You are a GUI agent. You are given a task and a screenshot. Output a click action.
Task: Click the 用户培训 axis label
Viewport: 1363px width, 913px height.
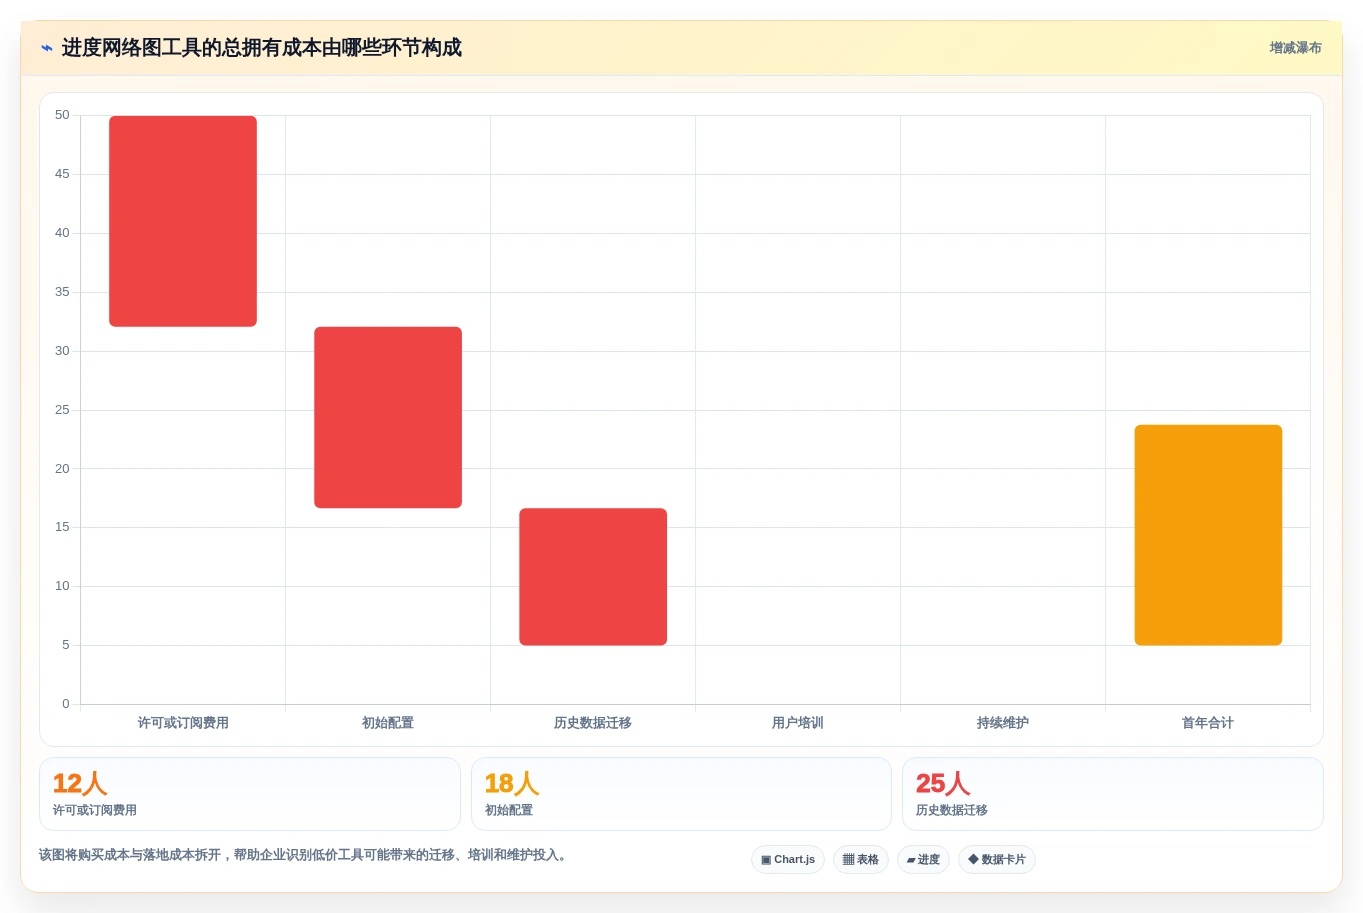coord(798,723)
